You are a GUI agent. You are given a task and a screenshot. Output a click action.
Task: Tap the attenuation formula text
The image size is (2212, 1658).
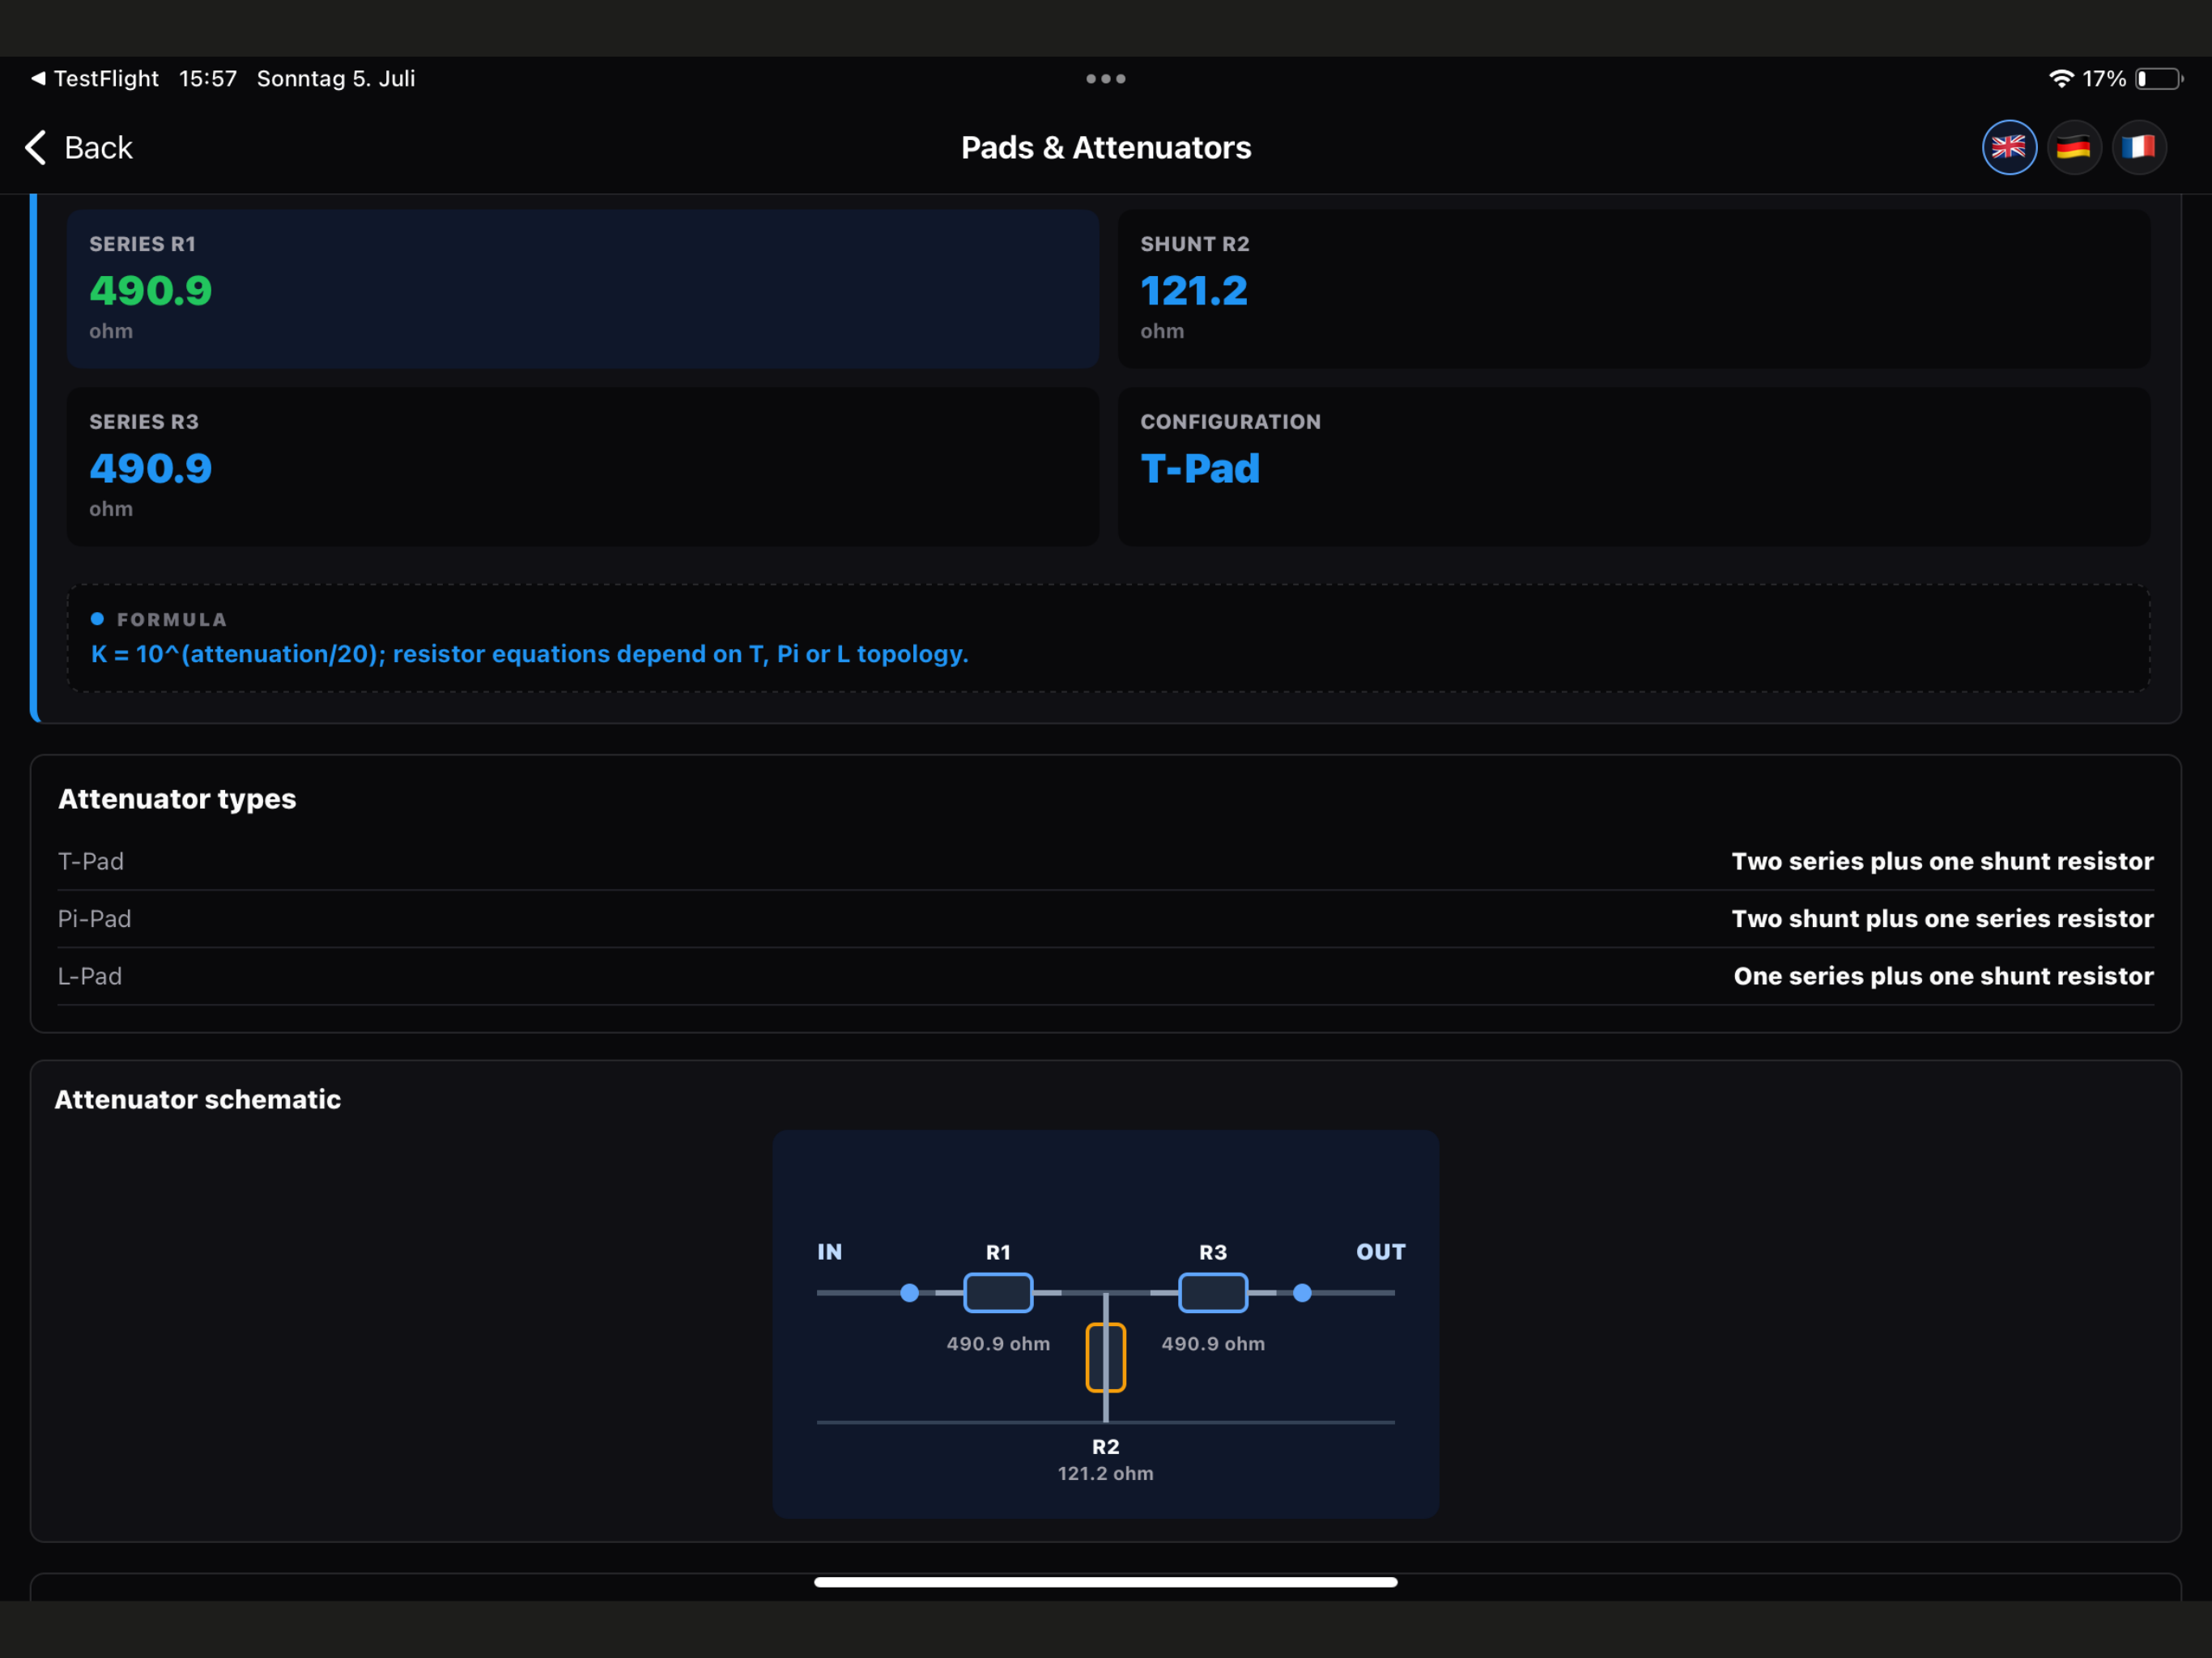pyautogui.click(x=530, y=654)
